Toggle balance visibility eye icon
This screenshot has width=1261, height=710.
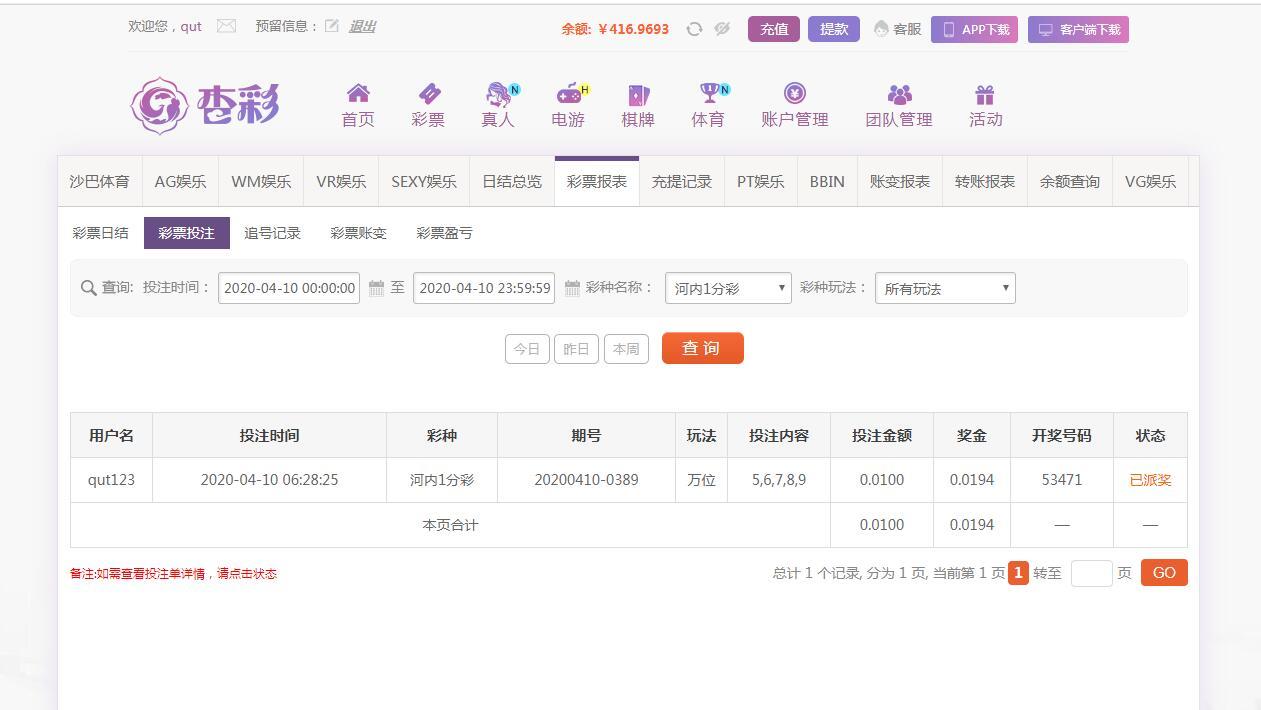point(722,29)
